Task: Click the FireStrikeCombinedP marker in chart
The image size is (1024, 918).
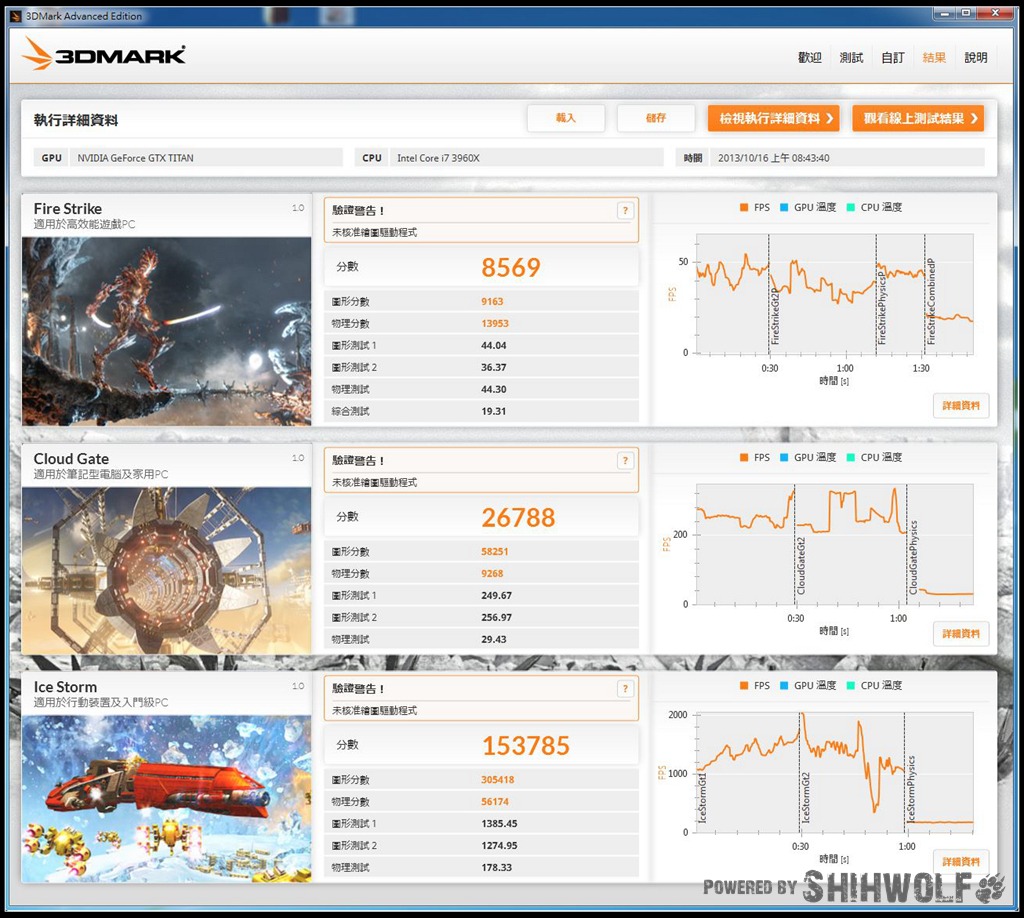Action: [931, 302]
